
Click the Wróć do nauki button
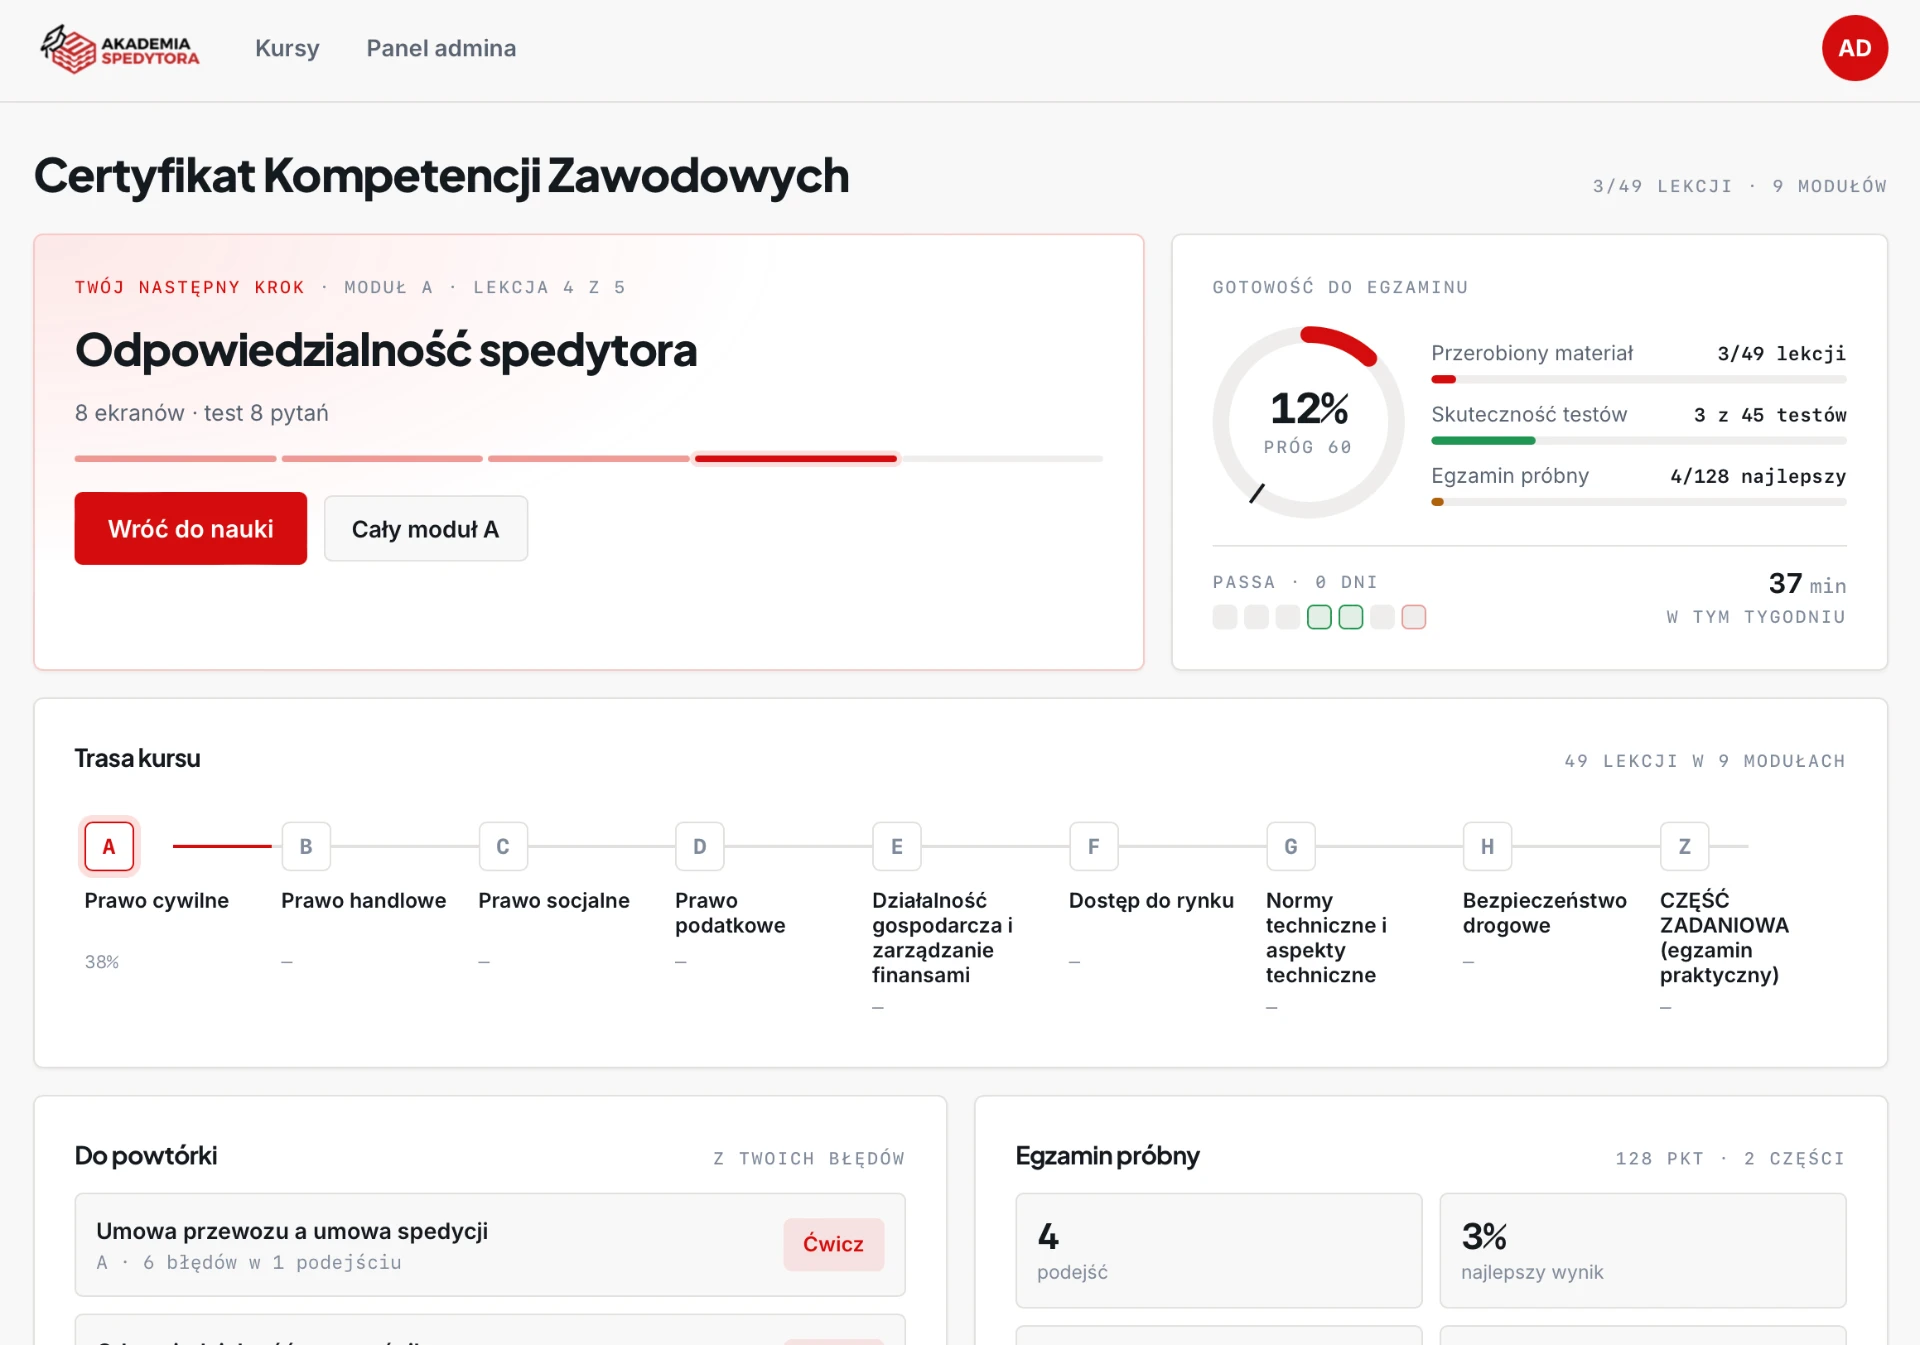pyautogui.click(x=190, y=528)
